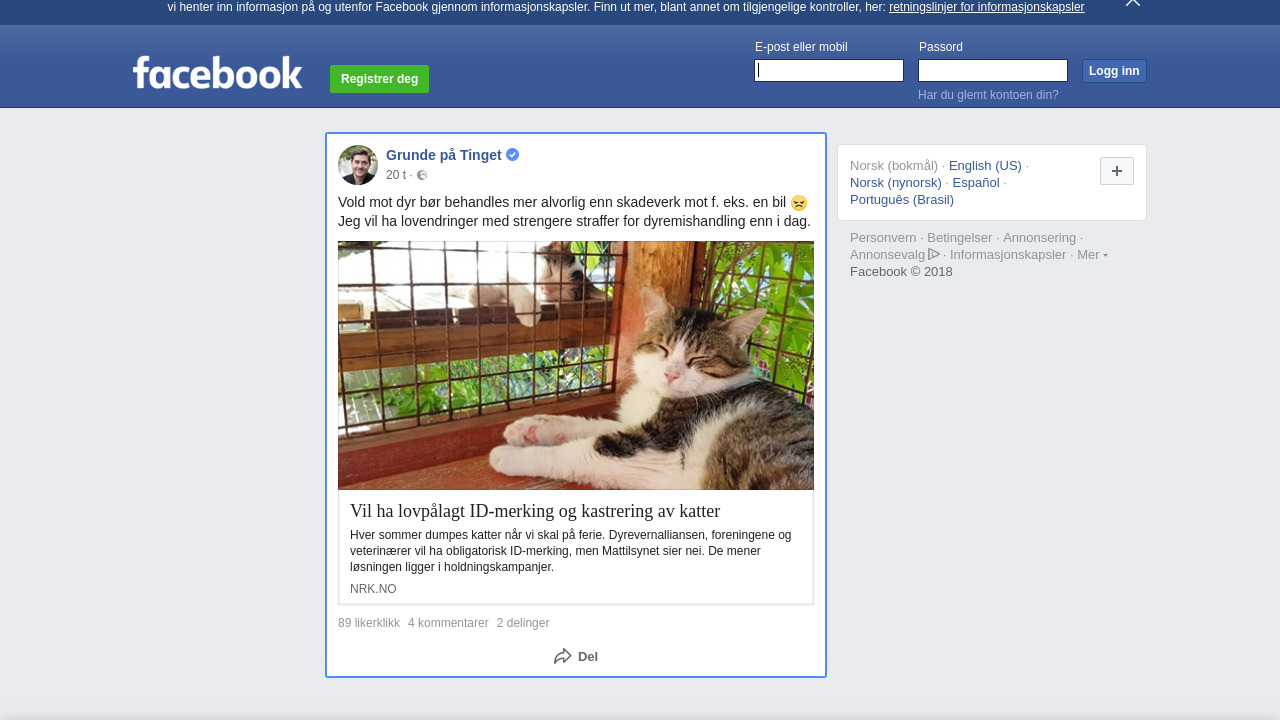Click the Registrer deg button
This screenshot has height=720, width=1280.
pyautogui.click(x=379, y=79)
